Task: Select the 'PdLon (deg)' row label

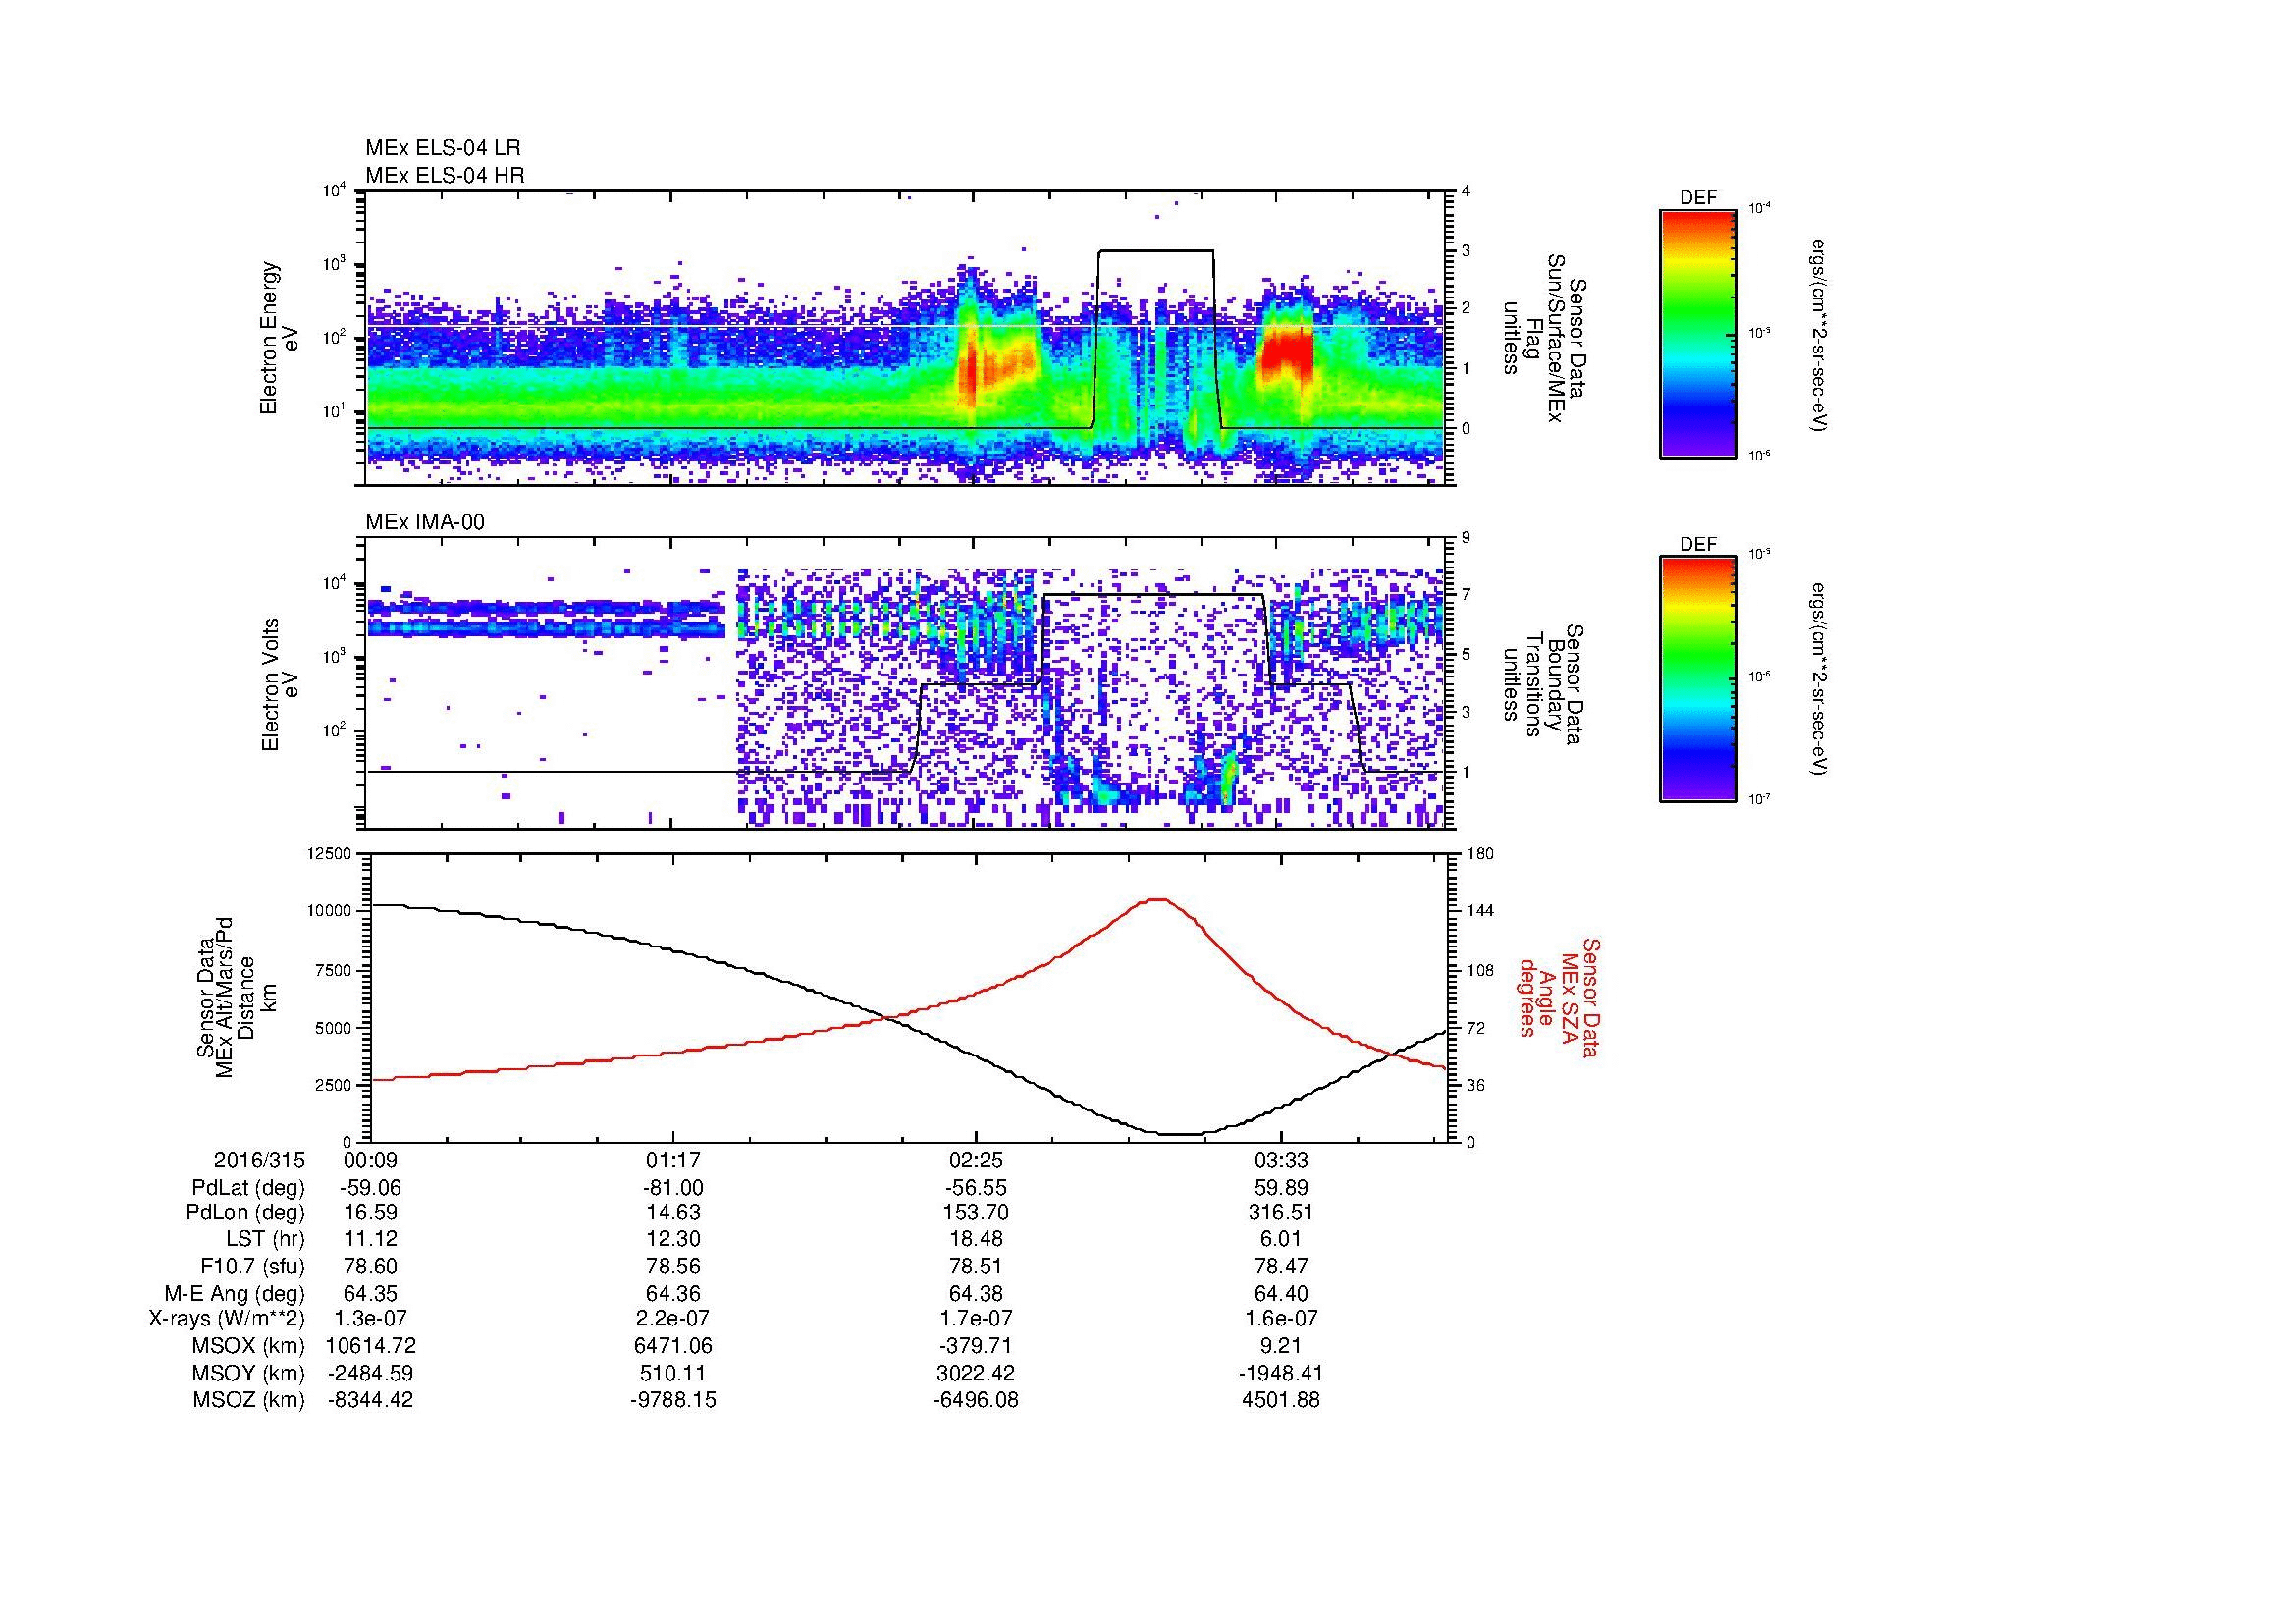Action: coord(246,1213)
